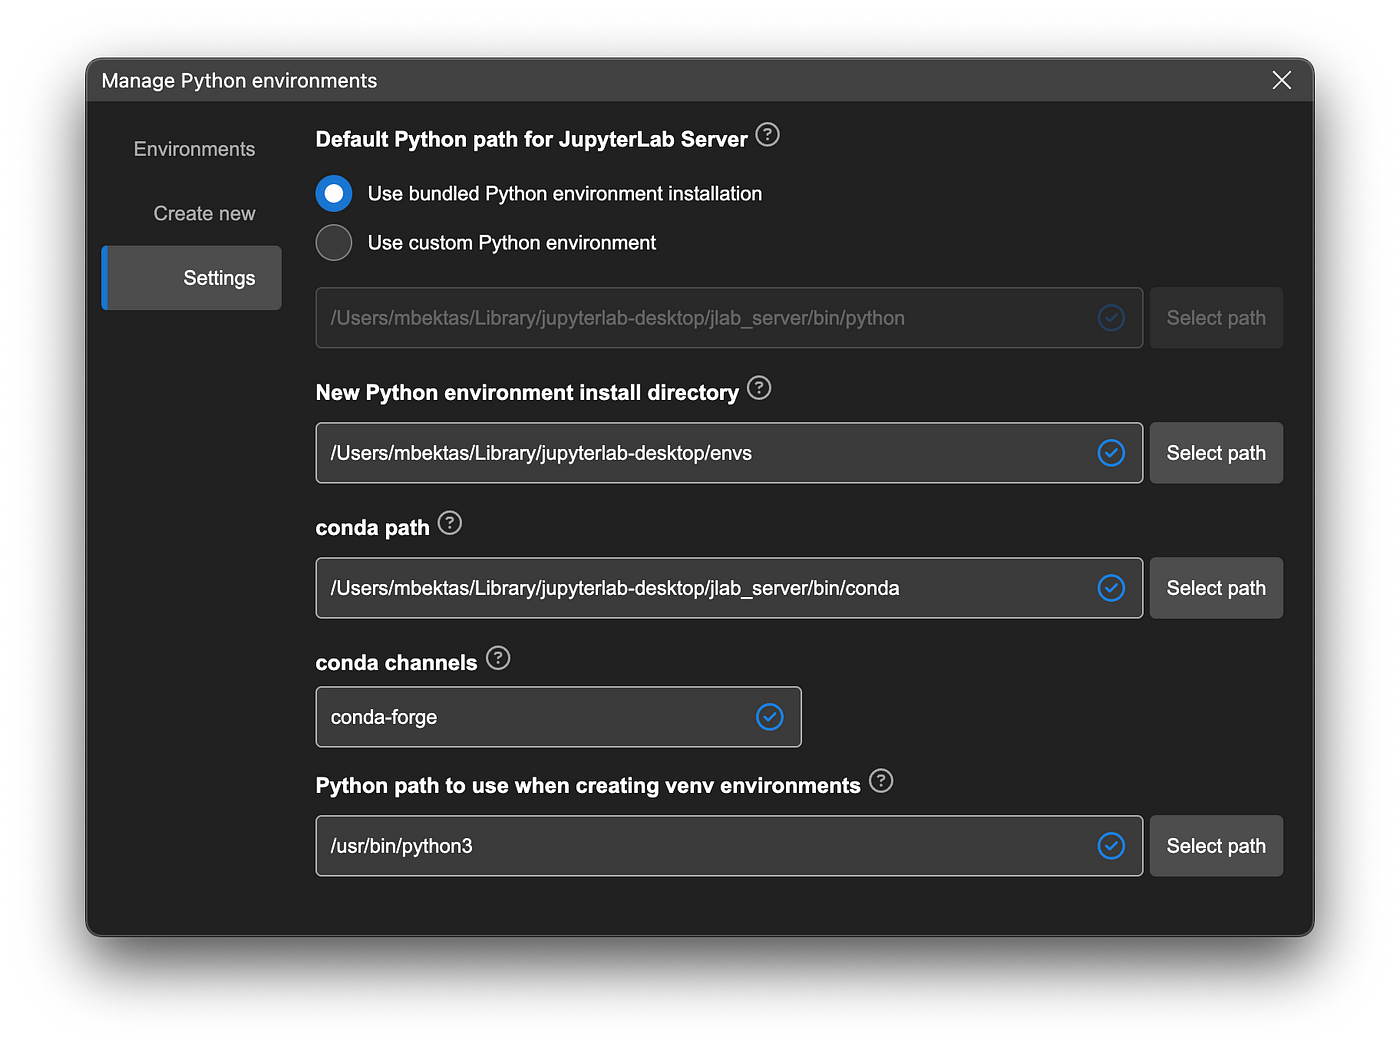Open the conda channels help icon
This screenshot has width=1400, height=1050.
(x=498, y=657)
